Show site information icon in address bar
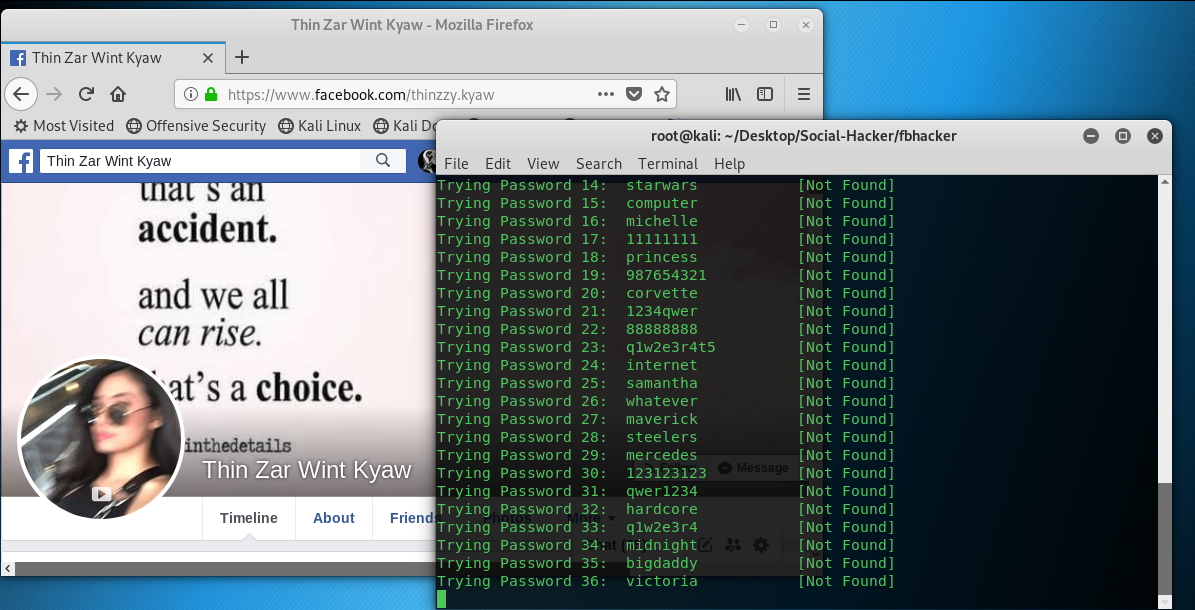 [x=191, y=95]
